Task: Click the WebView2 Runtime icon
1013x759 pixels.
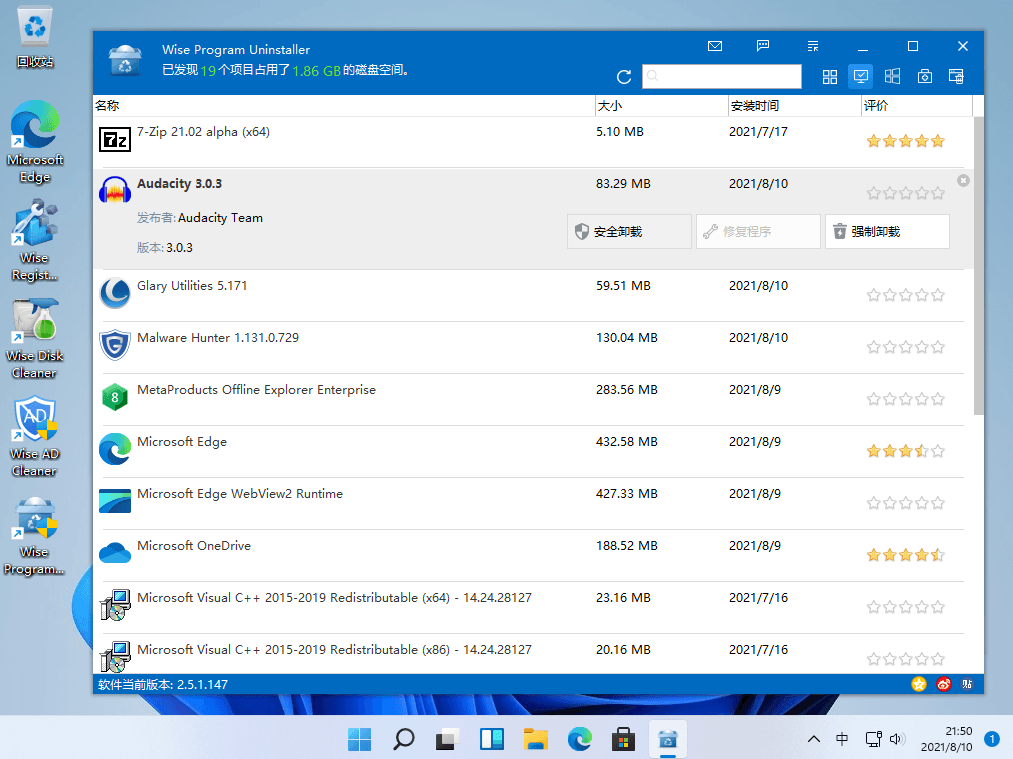Action: [115, 501]
